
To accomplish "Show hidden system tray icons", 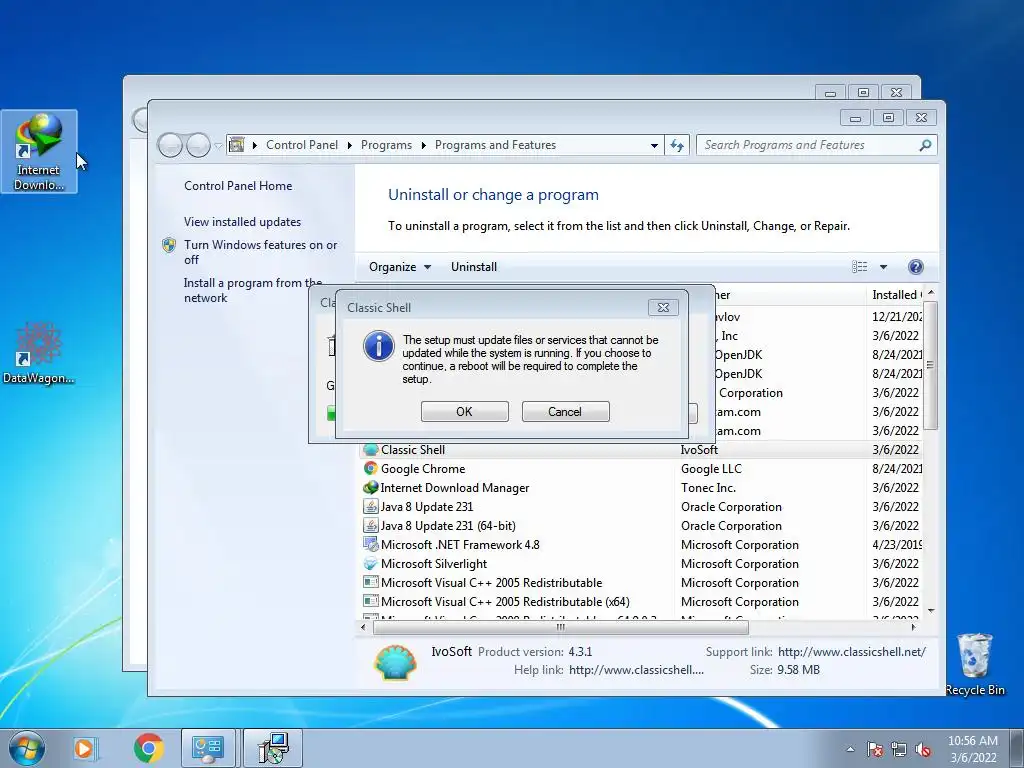I will click(850, 749).
